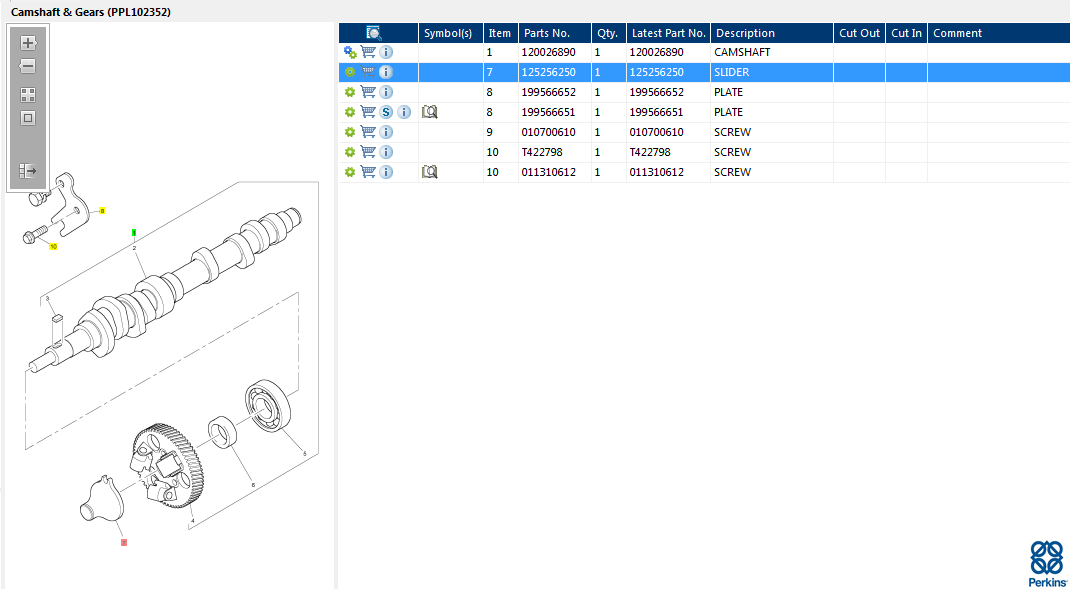Viewport: 1070px width, 589px height.
Task: Open book-magnifier symbol for part 199566651
Action: pos(429,112)
